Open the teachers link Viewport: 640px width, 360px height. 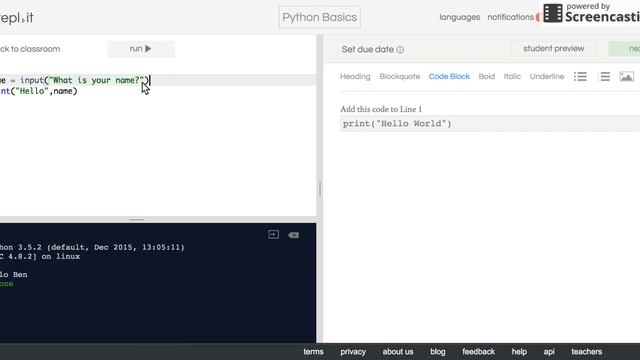coord(587,351)
